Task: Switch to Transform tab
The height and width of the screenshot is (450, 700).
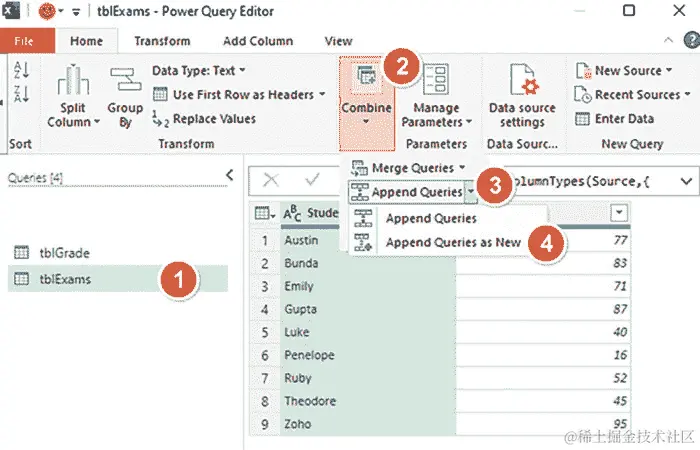Action: point(162,41)
